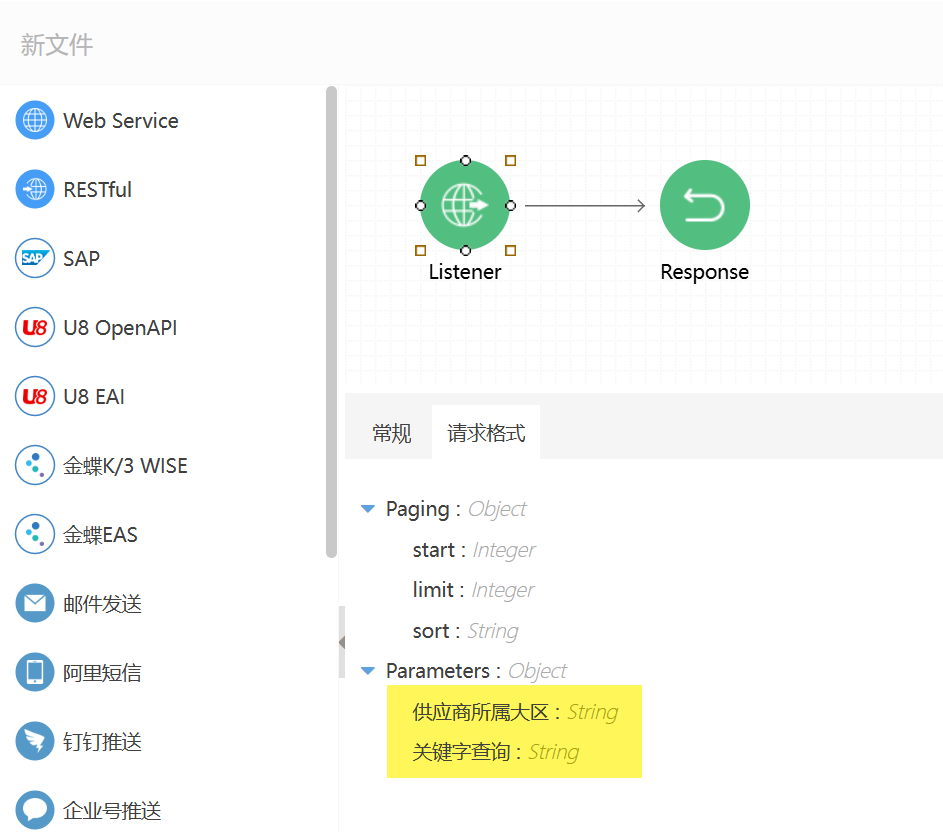The width and height of the screenshot is (943, 832).
Task: Open the SAP connector
Action: [34, 258]
